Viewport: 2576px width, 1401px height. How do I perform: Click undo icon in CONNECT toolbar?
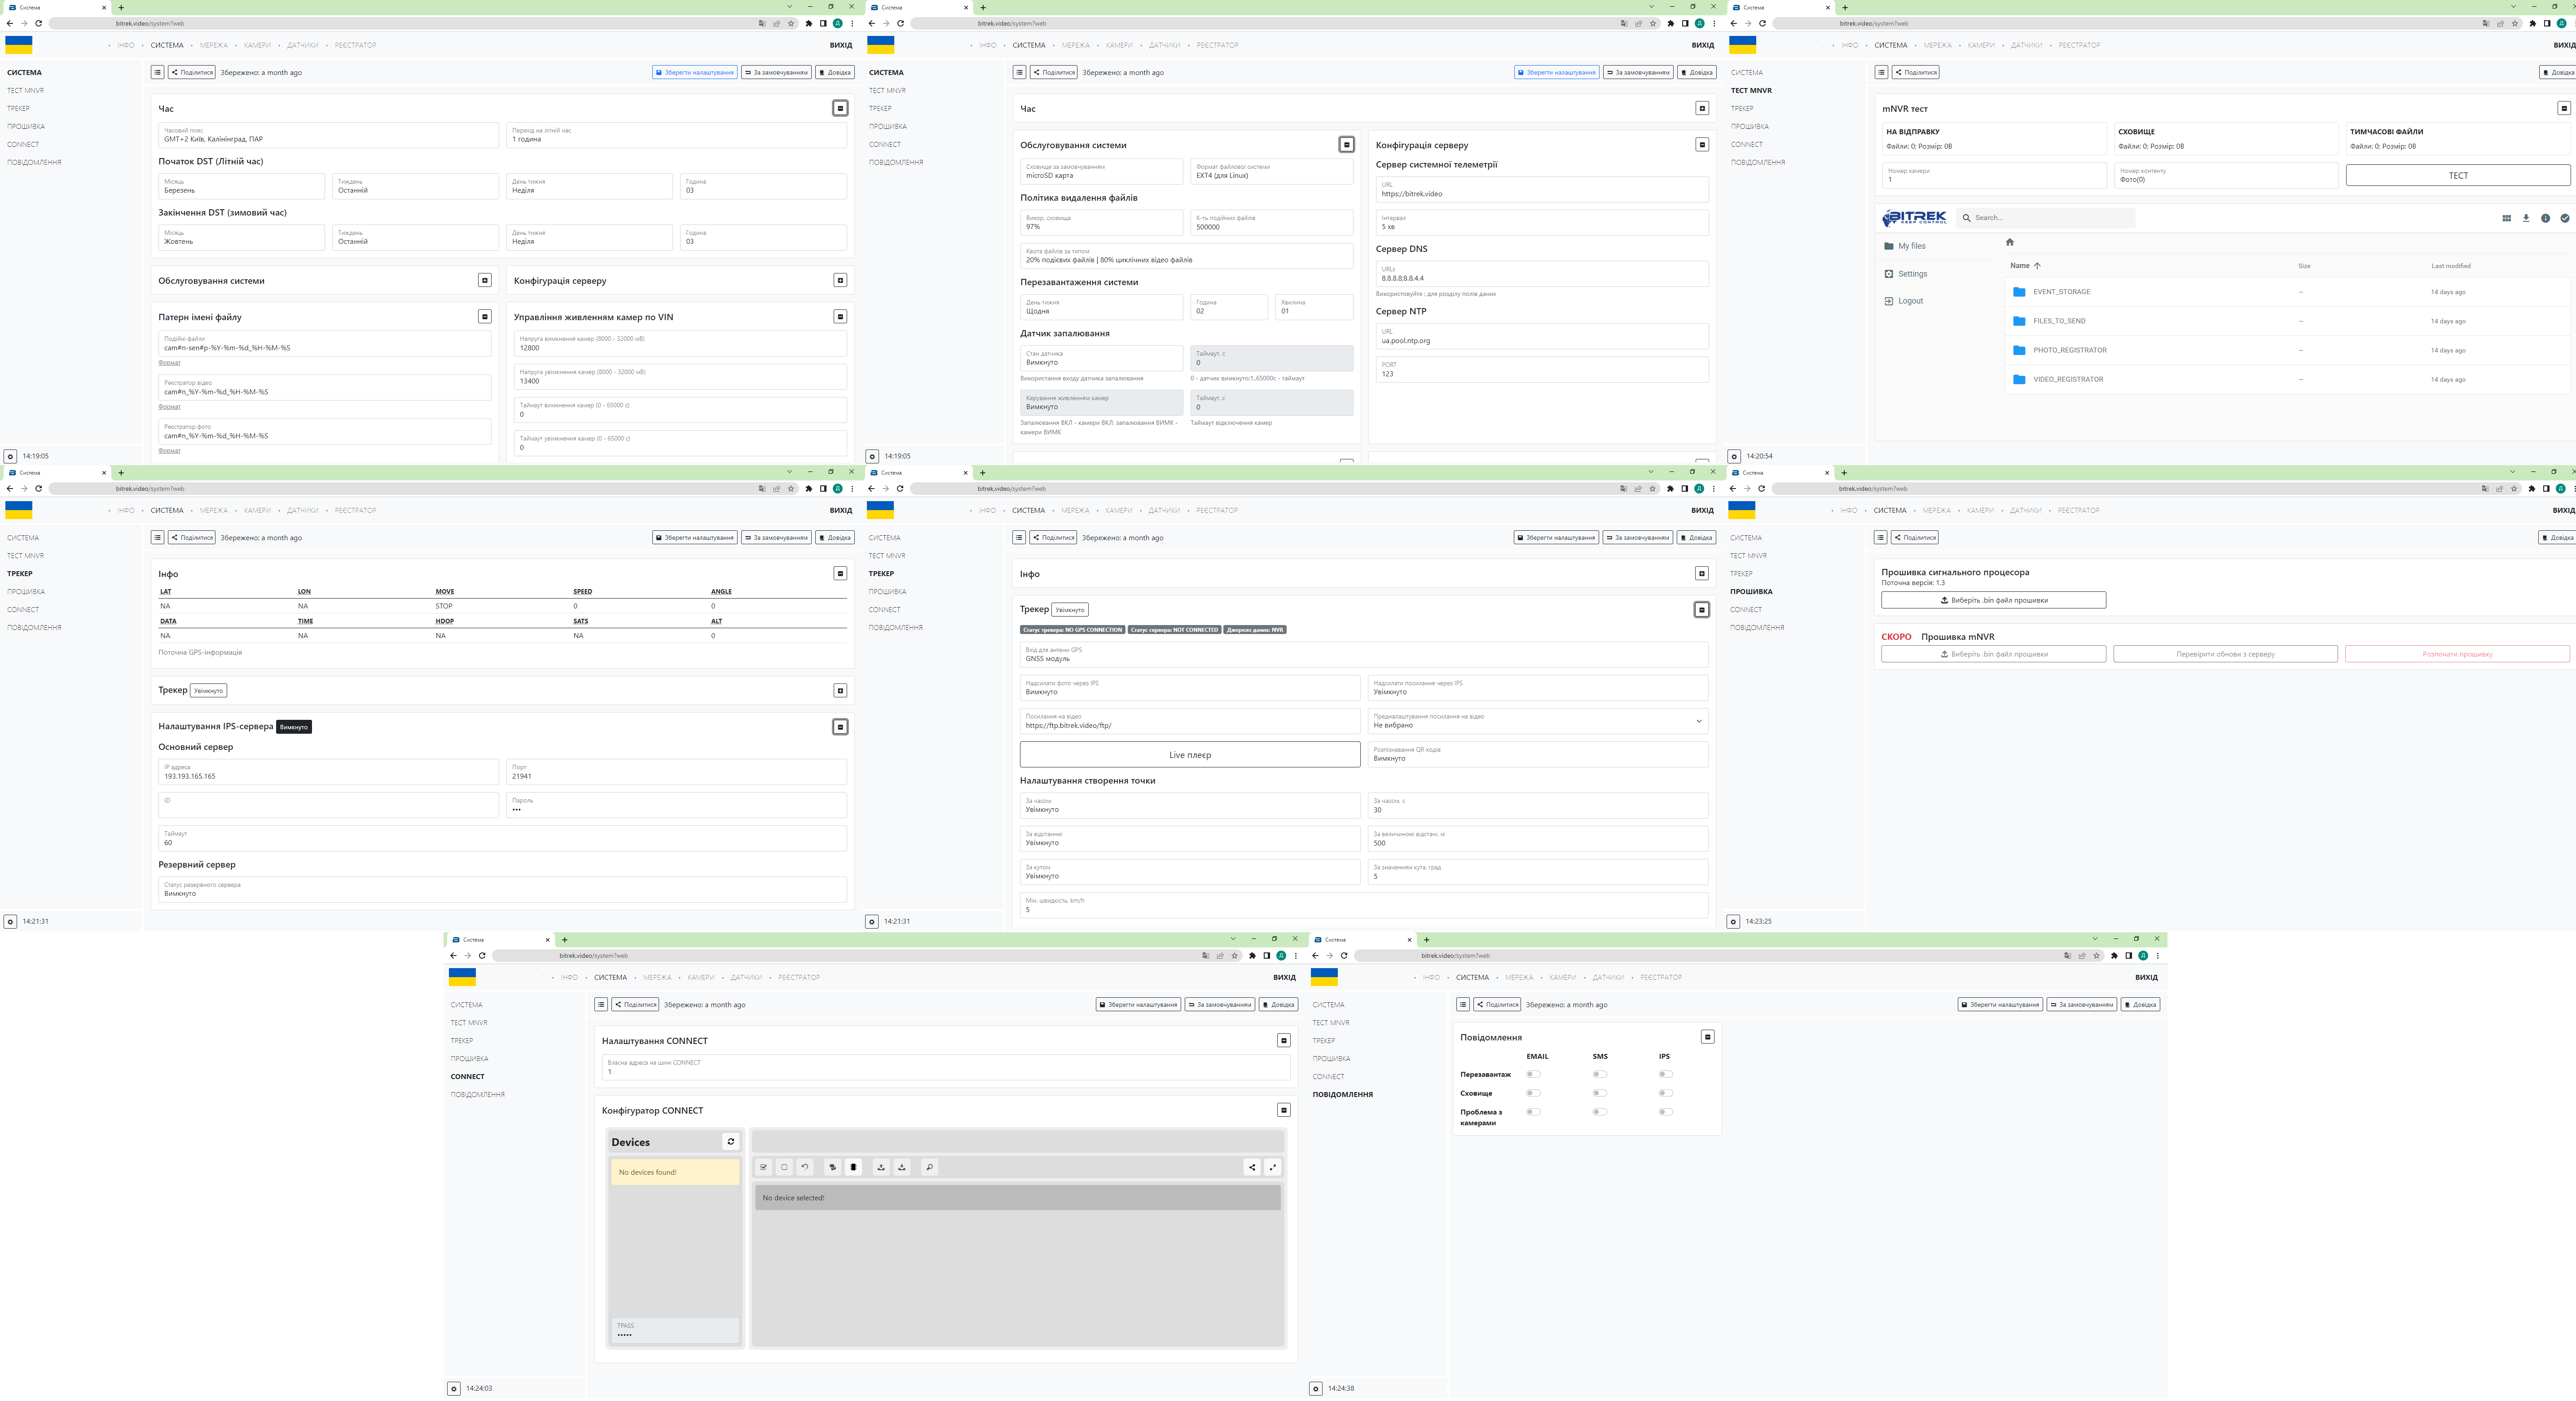click(805, 1167)
